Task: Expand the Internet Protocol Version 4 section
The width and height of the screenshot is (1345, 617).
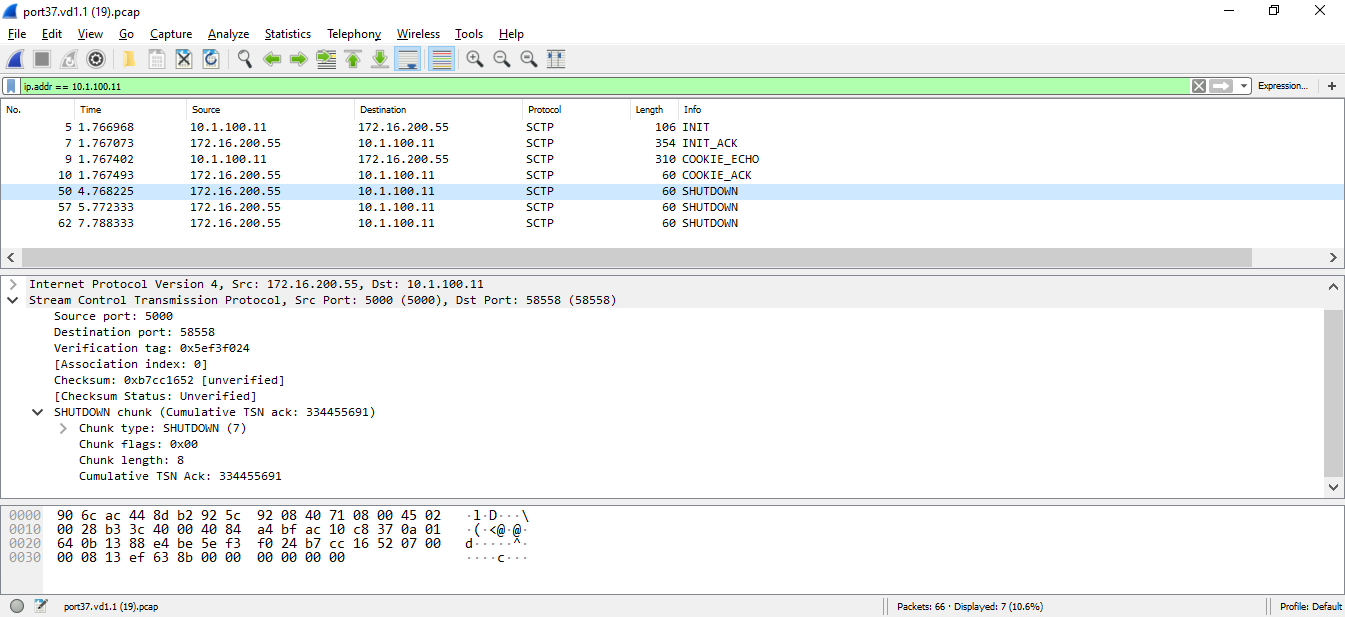Action: point(12,283)
